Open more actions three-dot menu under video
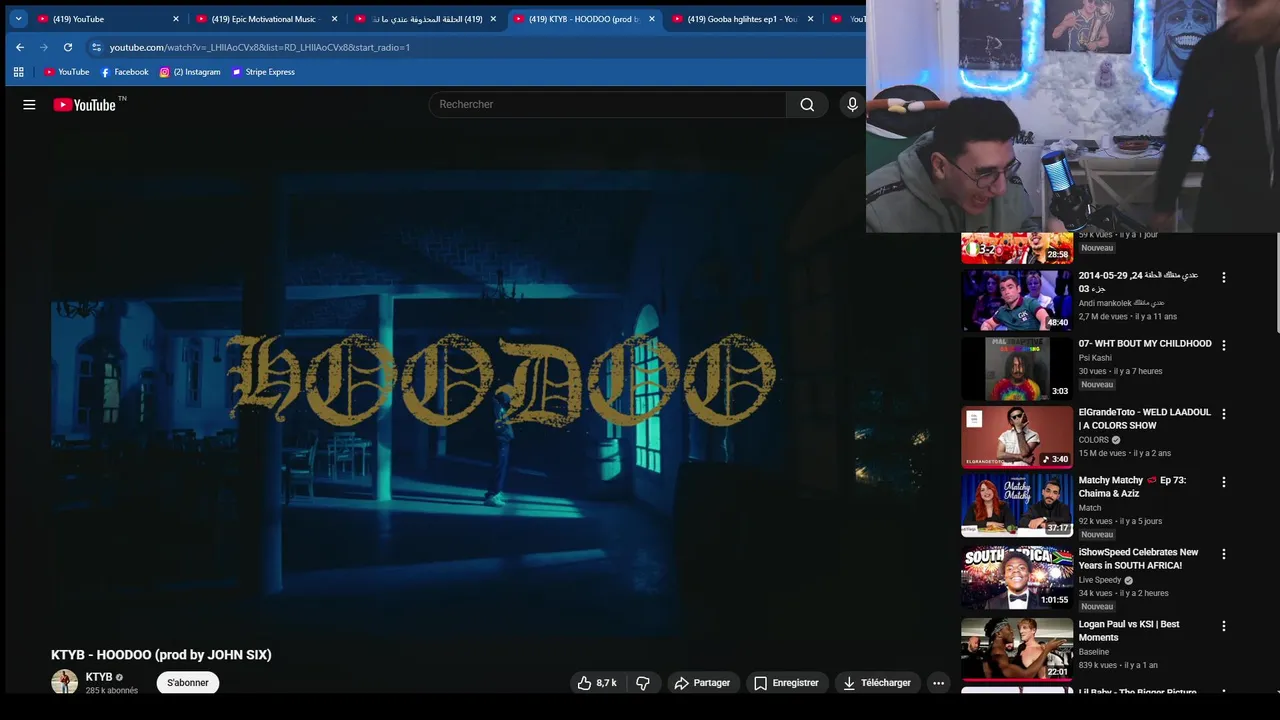This screenshot has width=1280, height=720. click(938, 683)
